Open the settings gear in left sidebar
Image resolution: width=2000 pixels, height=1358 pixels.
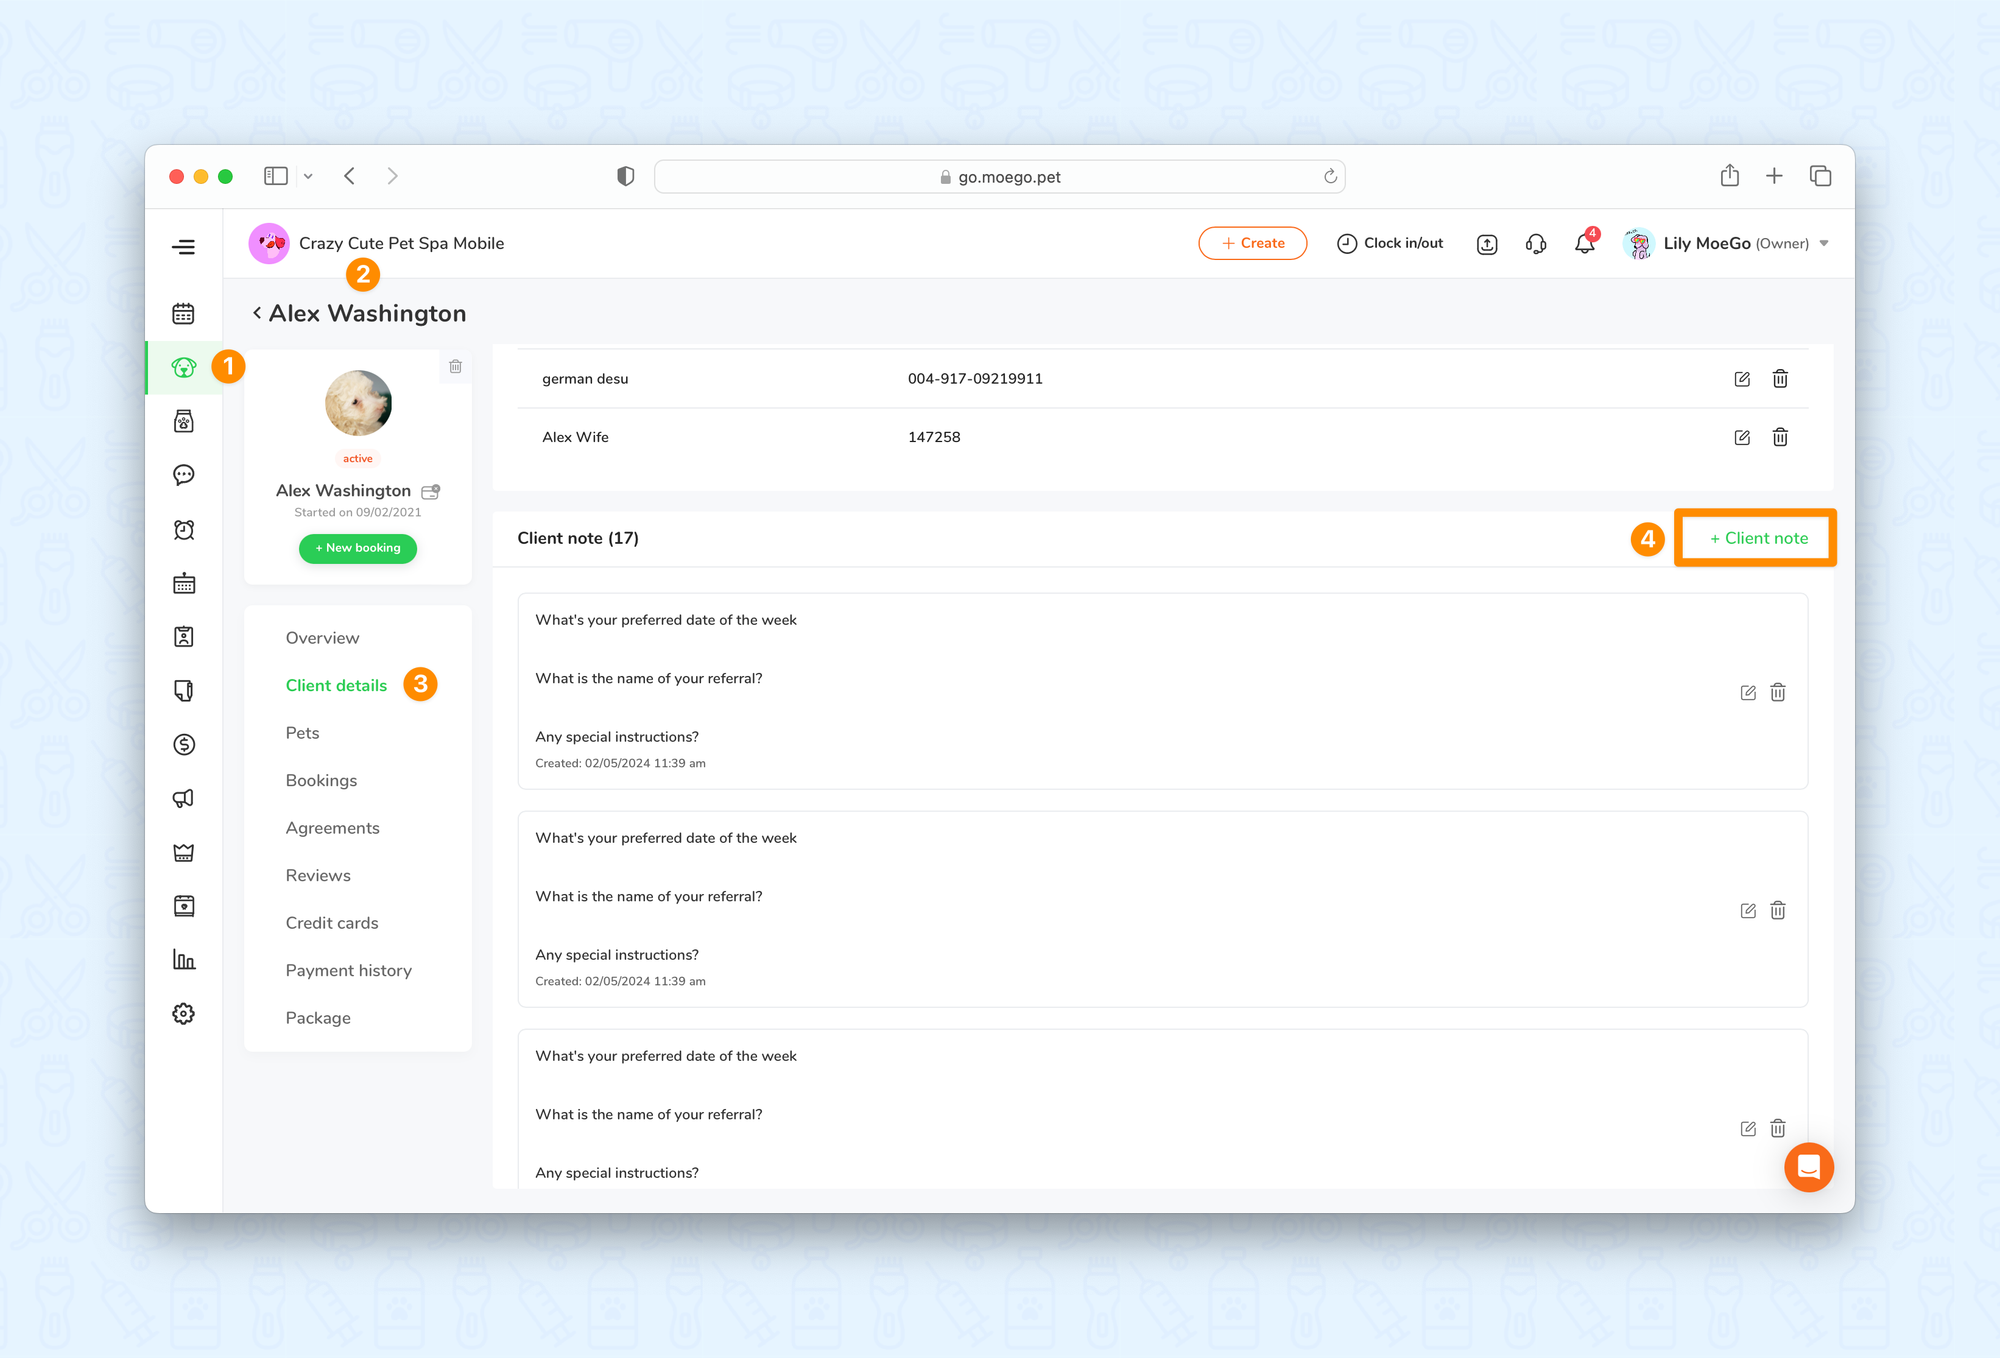(183, 1014)
